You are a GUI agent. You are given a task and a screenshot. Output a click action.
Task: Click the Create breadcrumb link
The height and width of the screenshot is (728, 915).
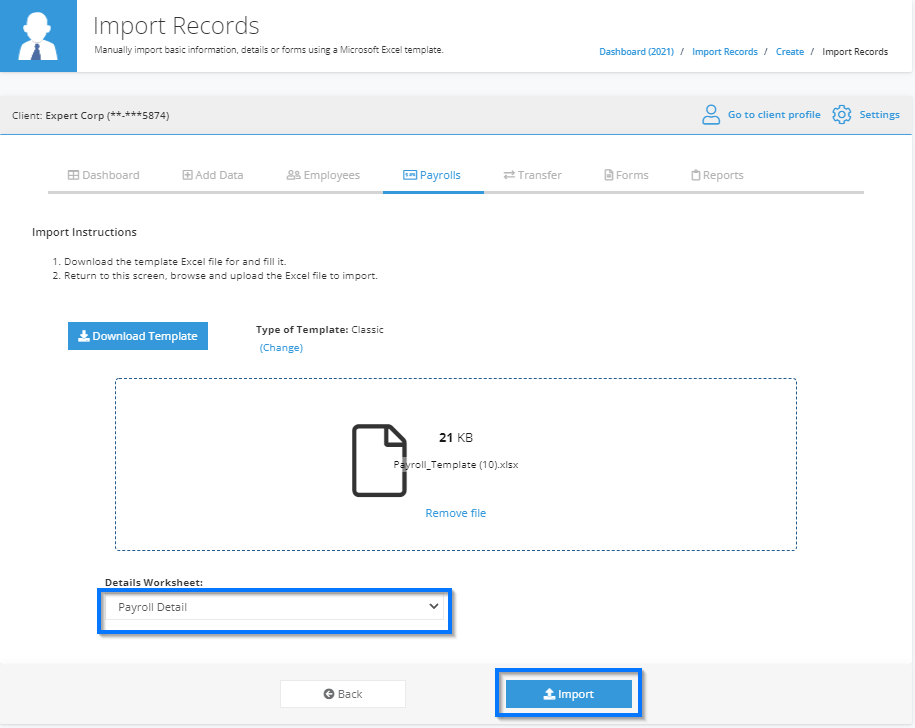click(790, 51)
